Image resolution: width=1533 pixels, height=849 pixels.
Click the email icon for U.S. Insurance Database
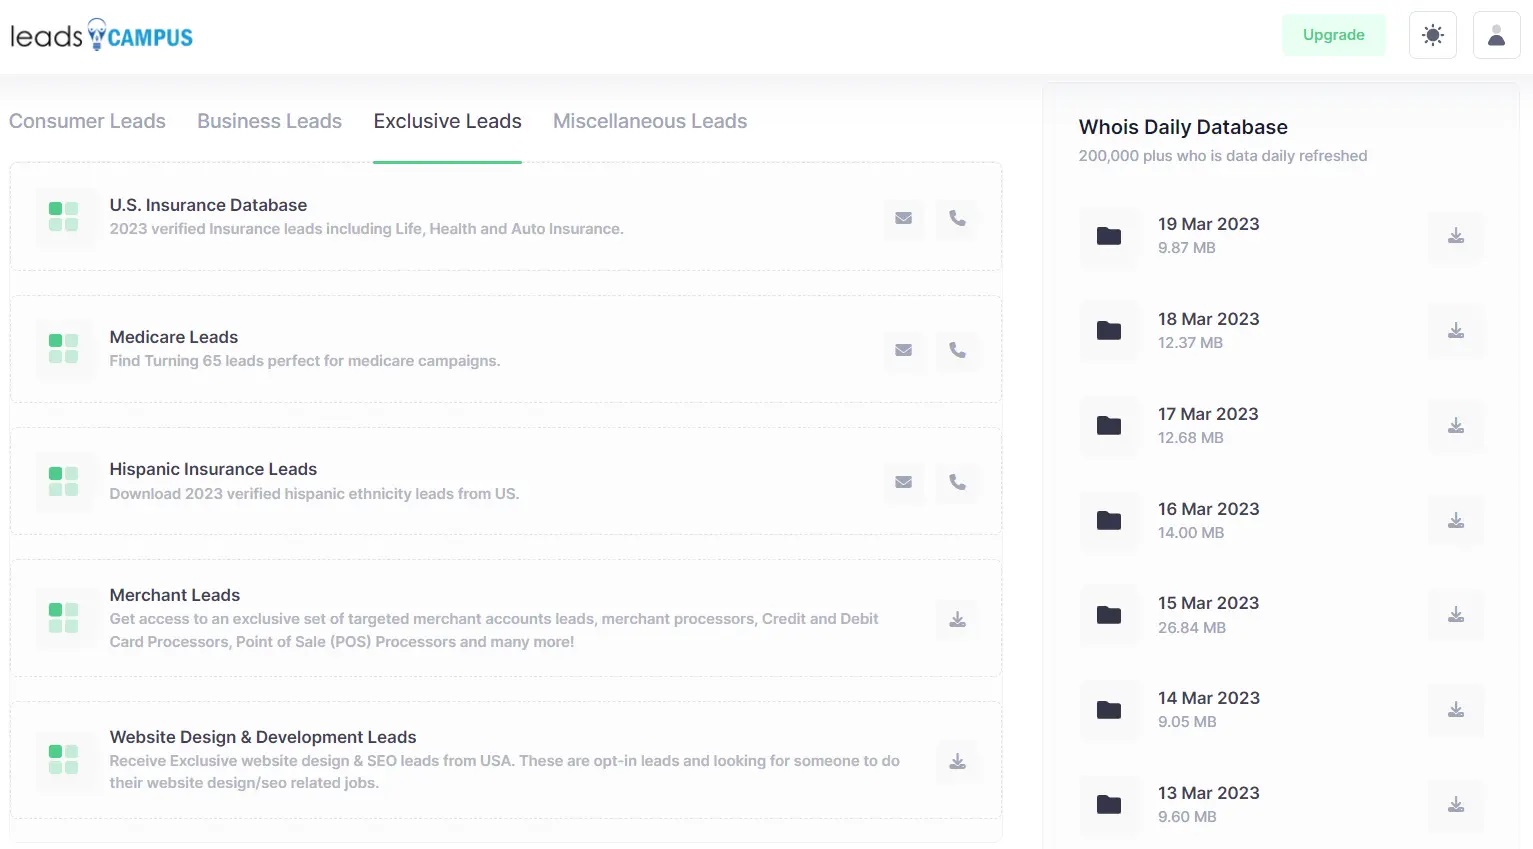[x=903, y=218]
